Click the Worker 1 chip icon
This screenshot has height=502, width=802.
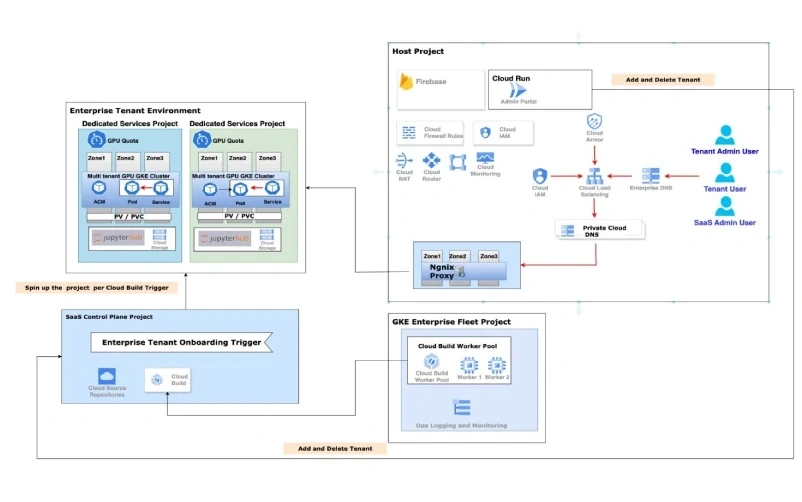[468, 364]
